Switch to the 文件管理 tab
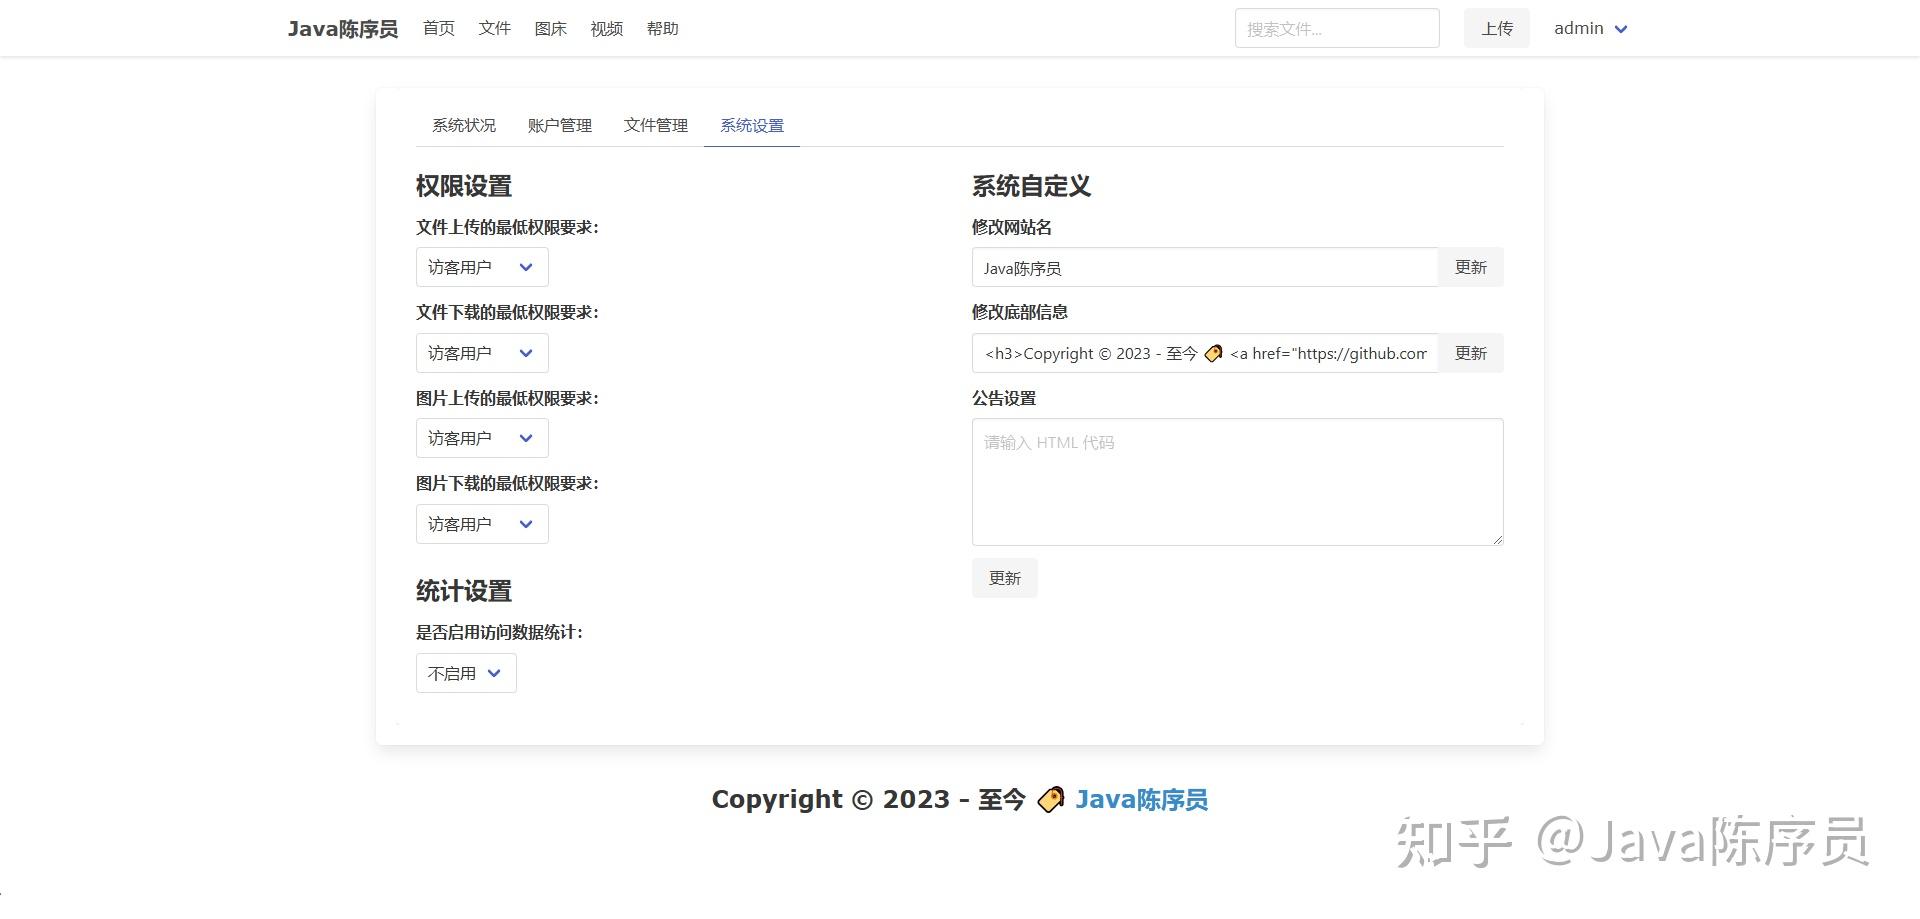The width and height of the screenshot is (1920, 919). 656,125
